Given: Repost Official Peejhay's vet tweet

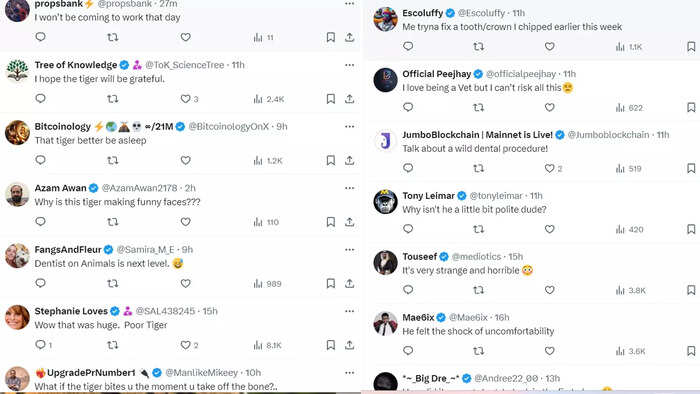Looking at the screenshot, I should tap(479, 107).
